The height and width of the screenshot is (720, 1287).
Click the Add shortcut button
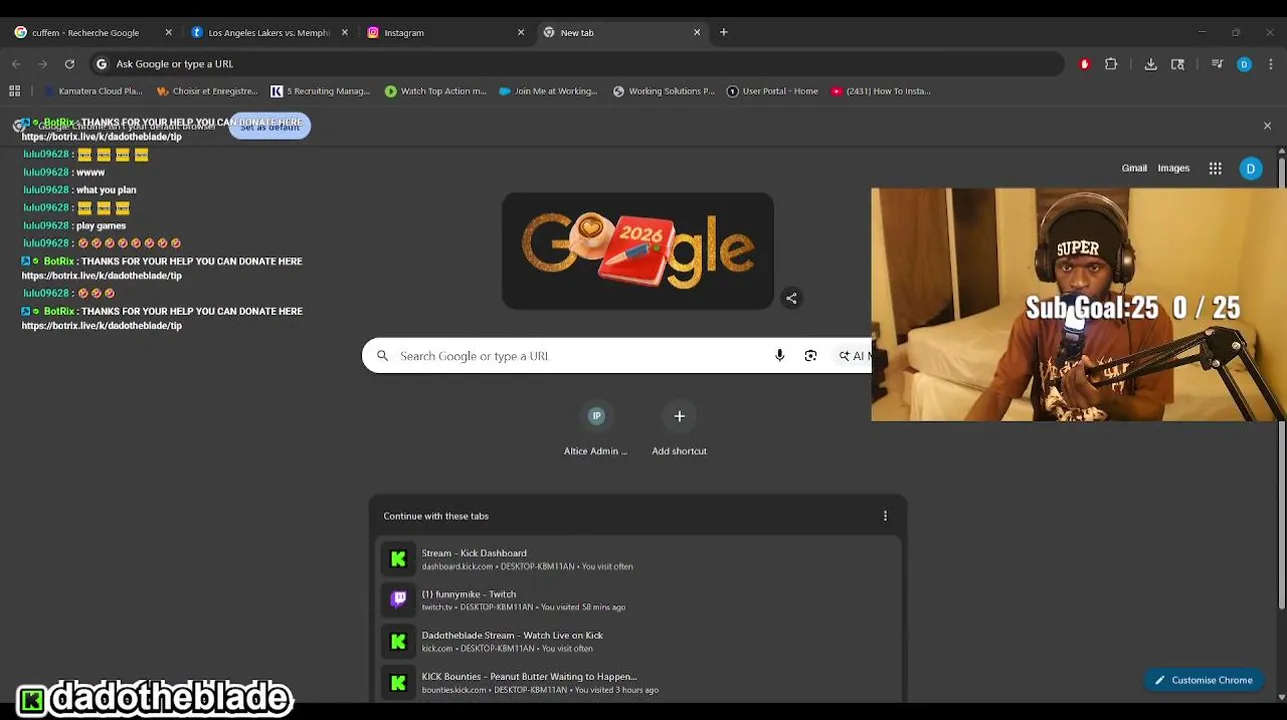coord(679,428)
